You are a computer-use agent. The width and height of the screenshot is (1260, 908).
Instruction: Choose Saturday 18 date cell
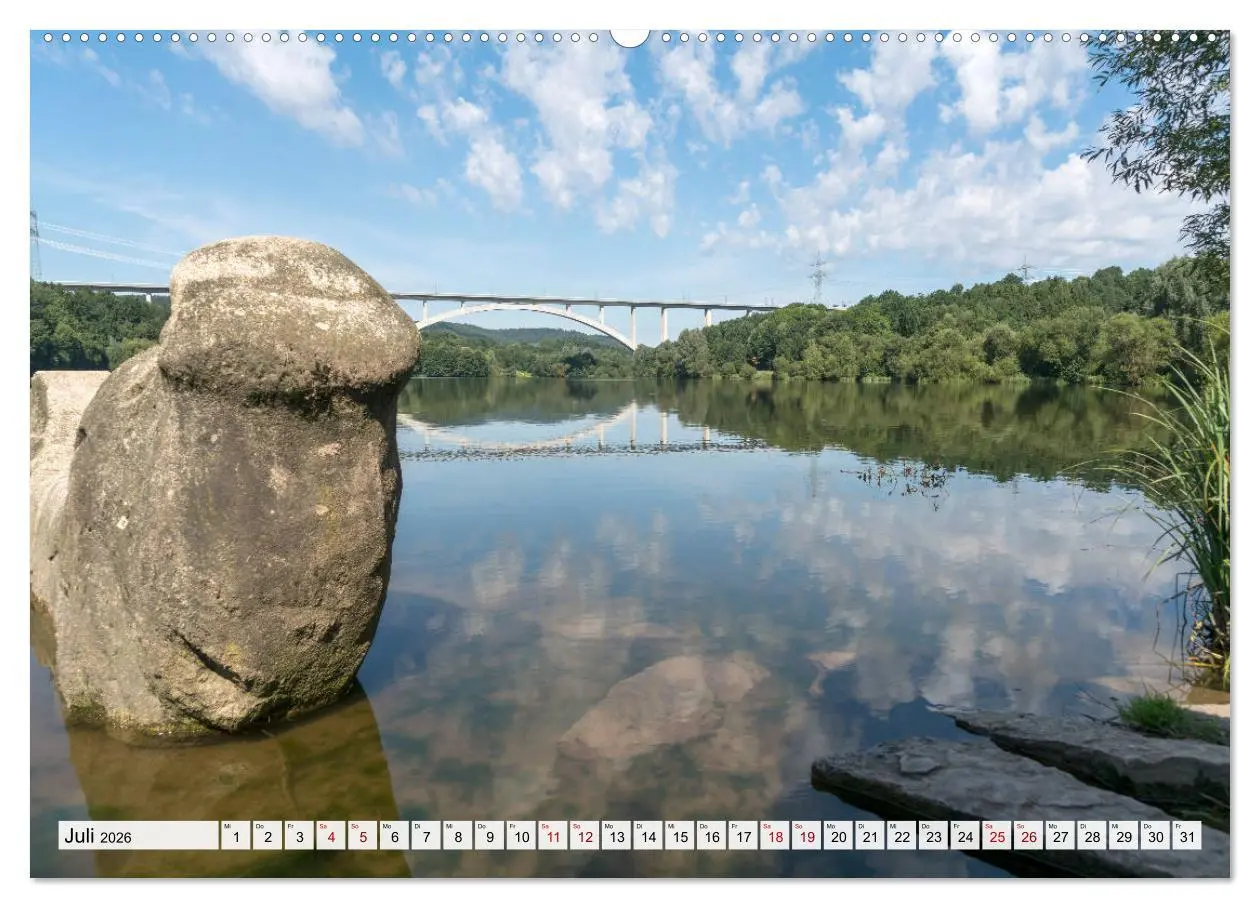[x=774, y=836]
